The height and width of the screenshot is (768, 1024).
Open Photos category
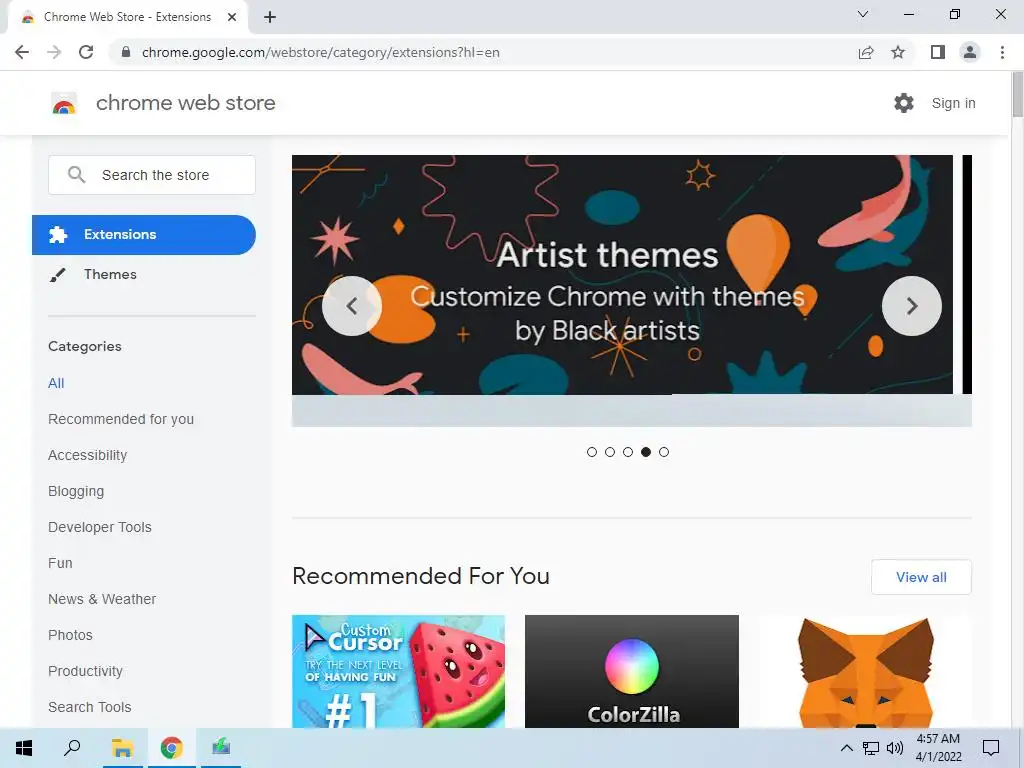[x=71, y=635]
